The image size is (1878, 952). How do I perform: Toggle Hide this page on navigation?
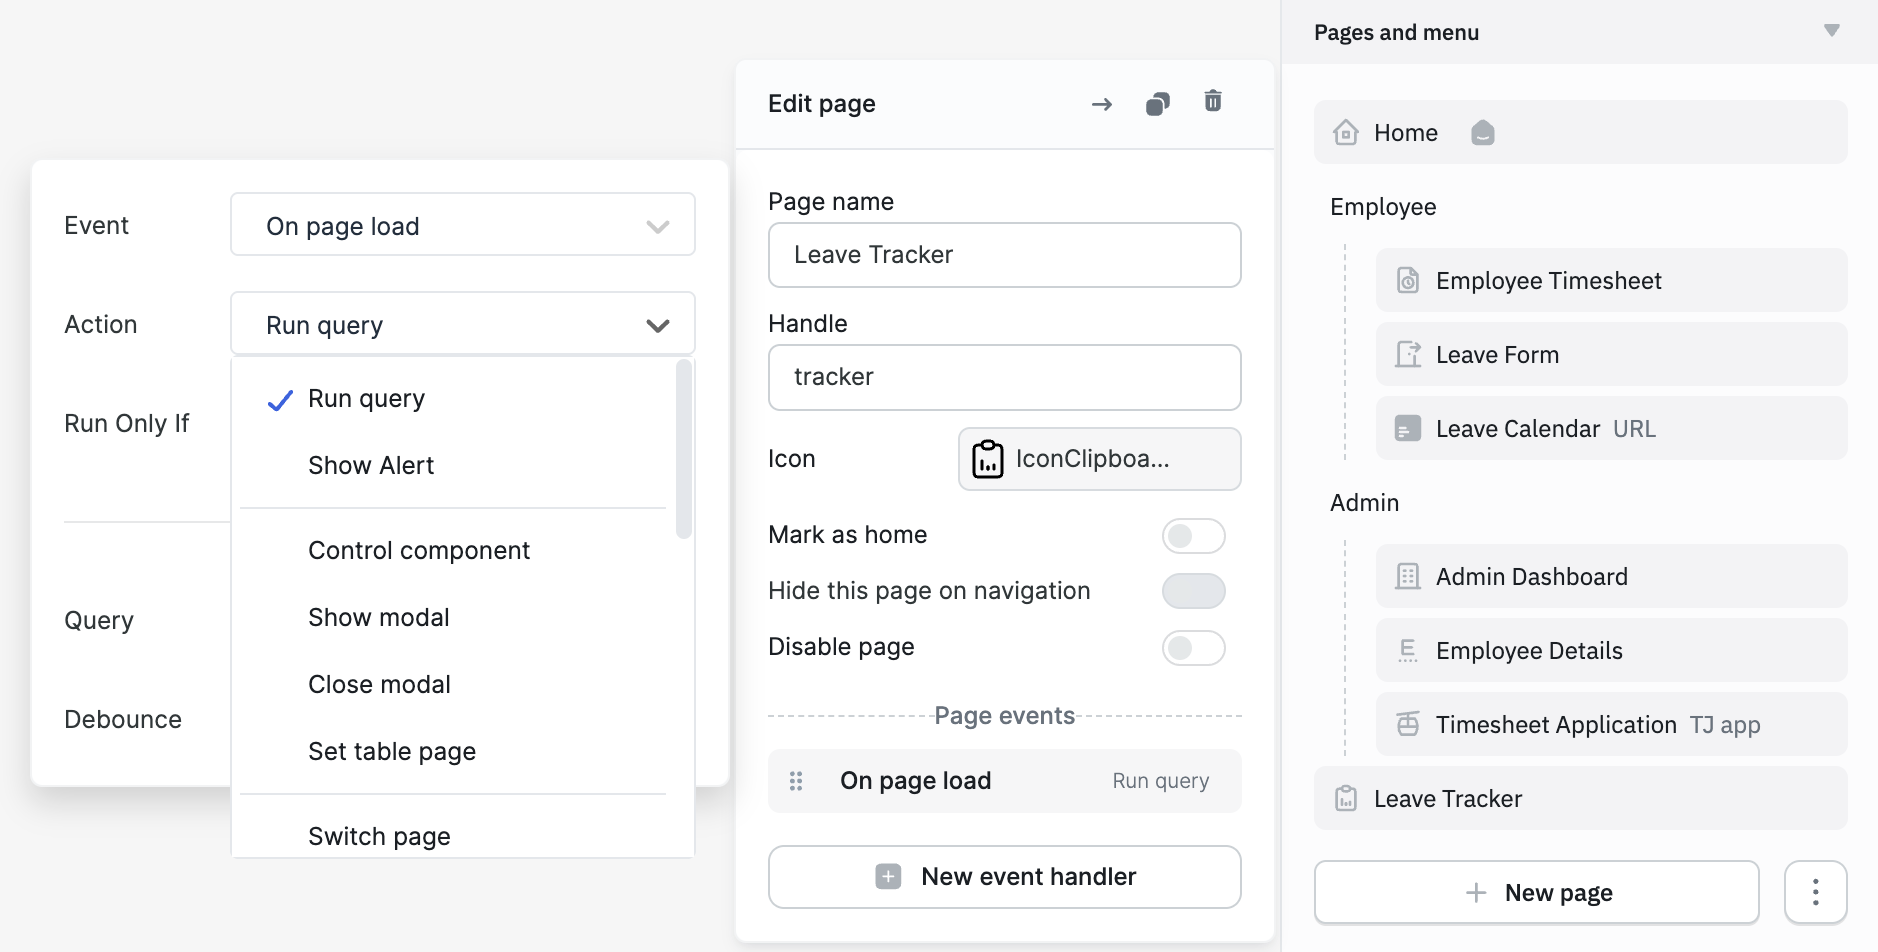coord(1194,591)
